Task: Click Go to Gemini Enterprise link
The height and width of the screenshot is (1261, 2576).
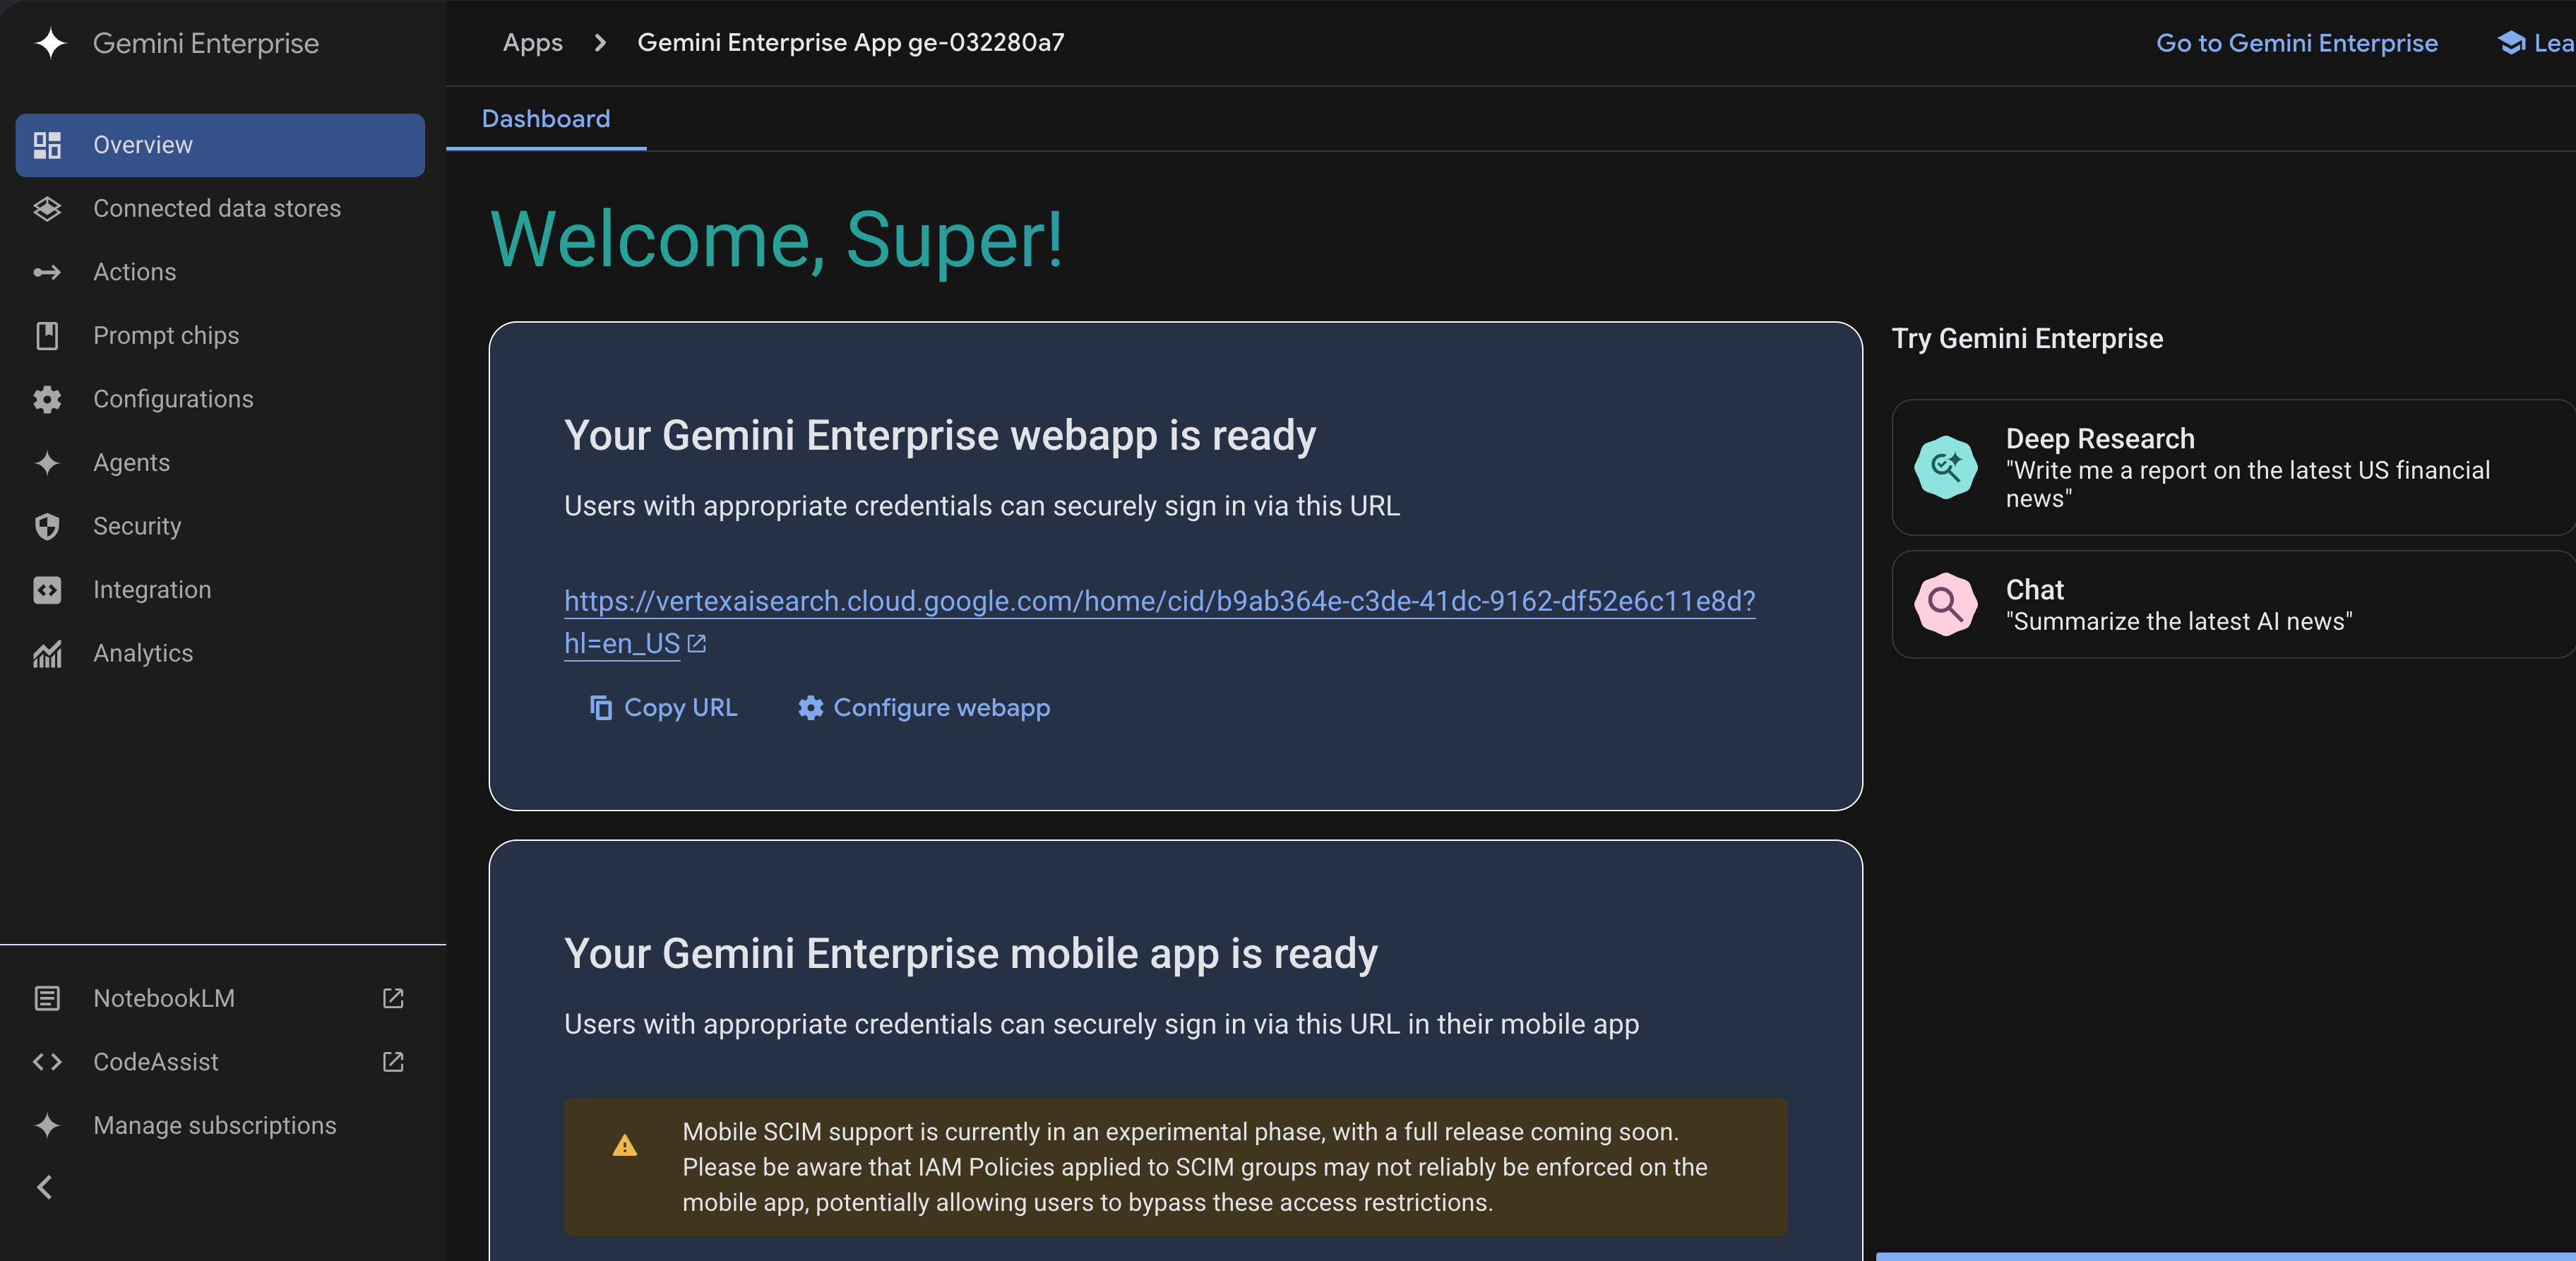Action: [2296, 43]
